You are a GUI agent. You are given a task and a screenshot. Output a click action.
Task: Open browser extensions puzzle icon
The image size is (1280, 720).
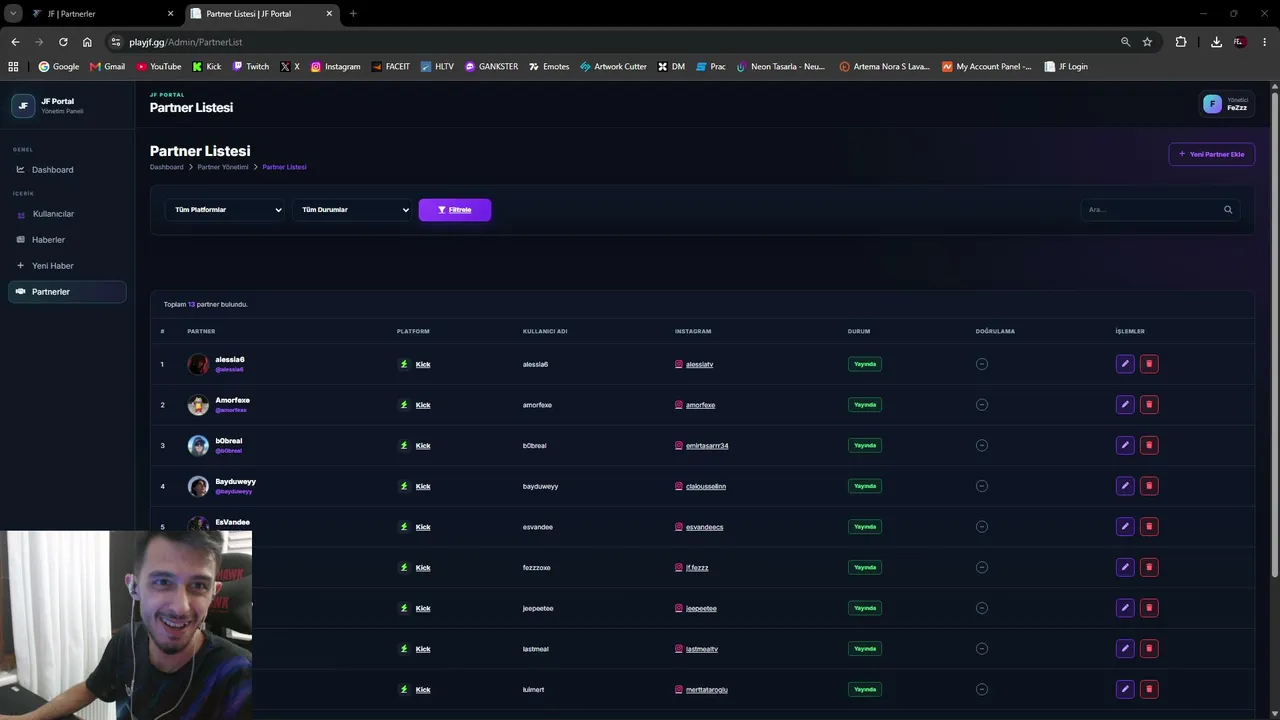1181,42
